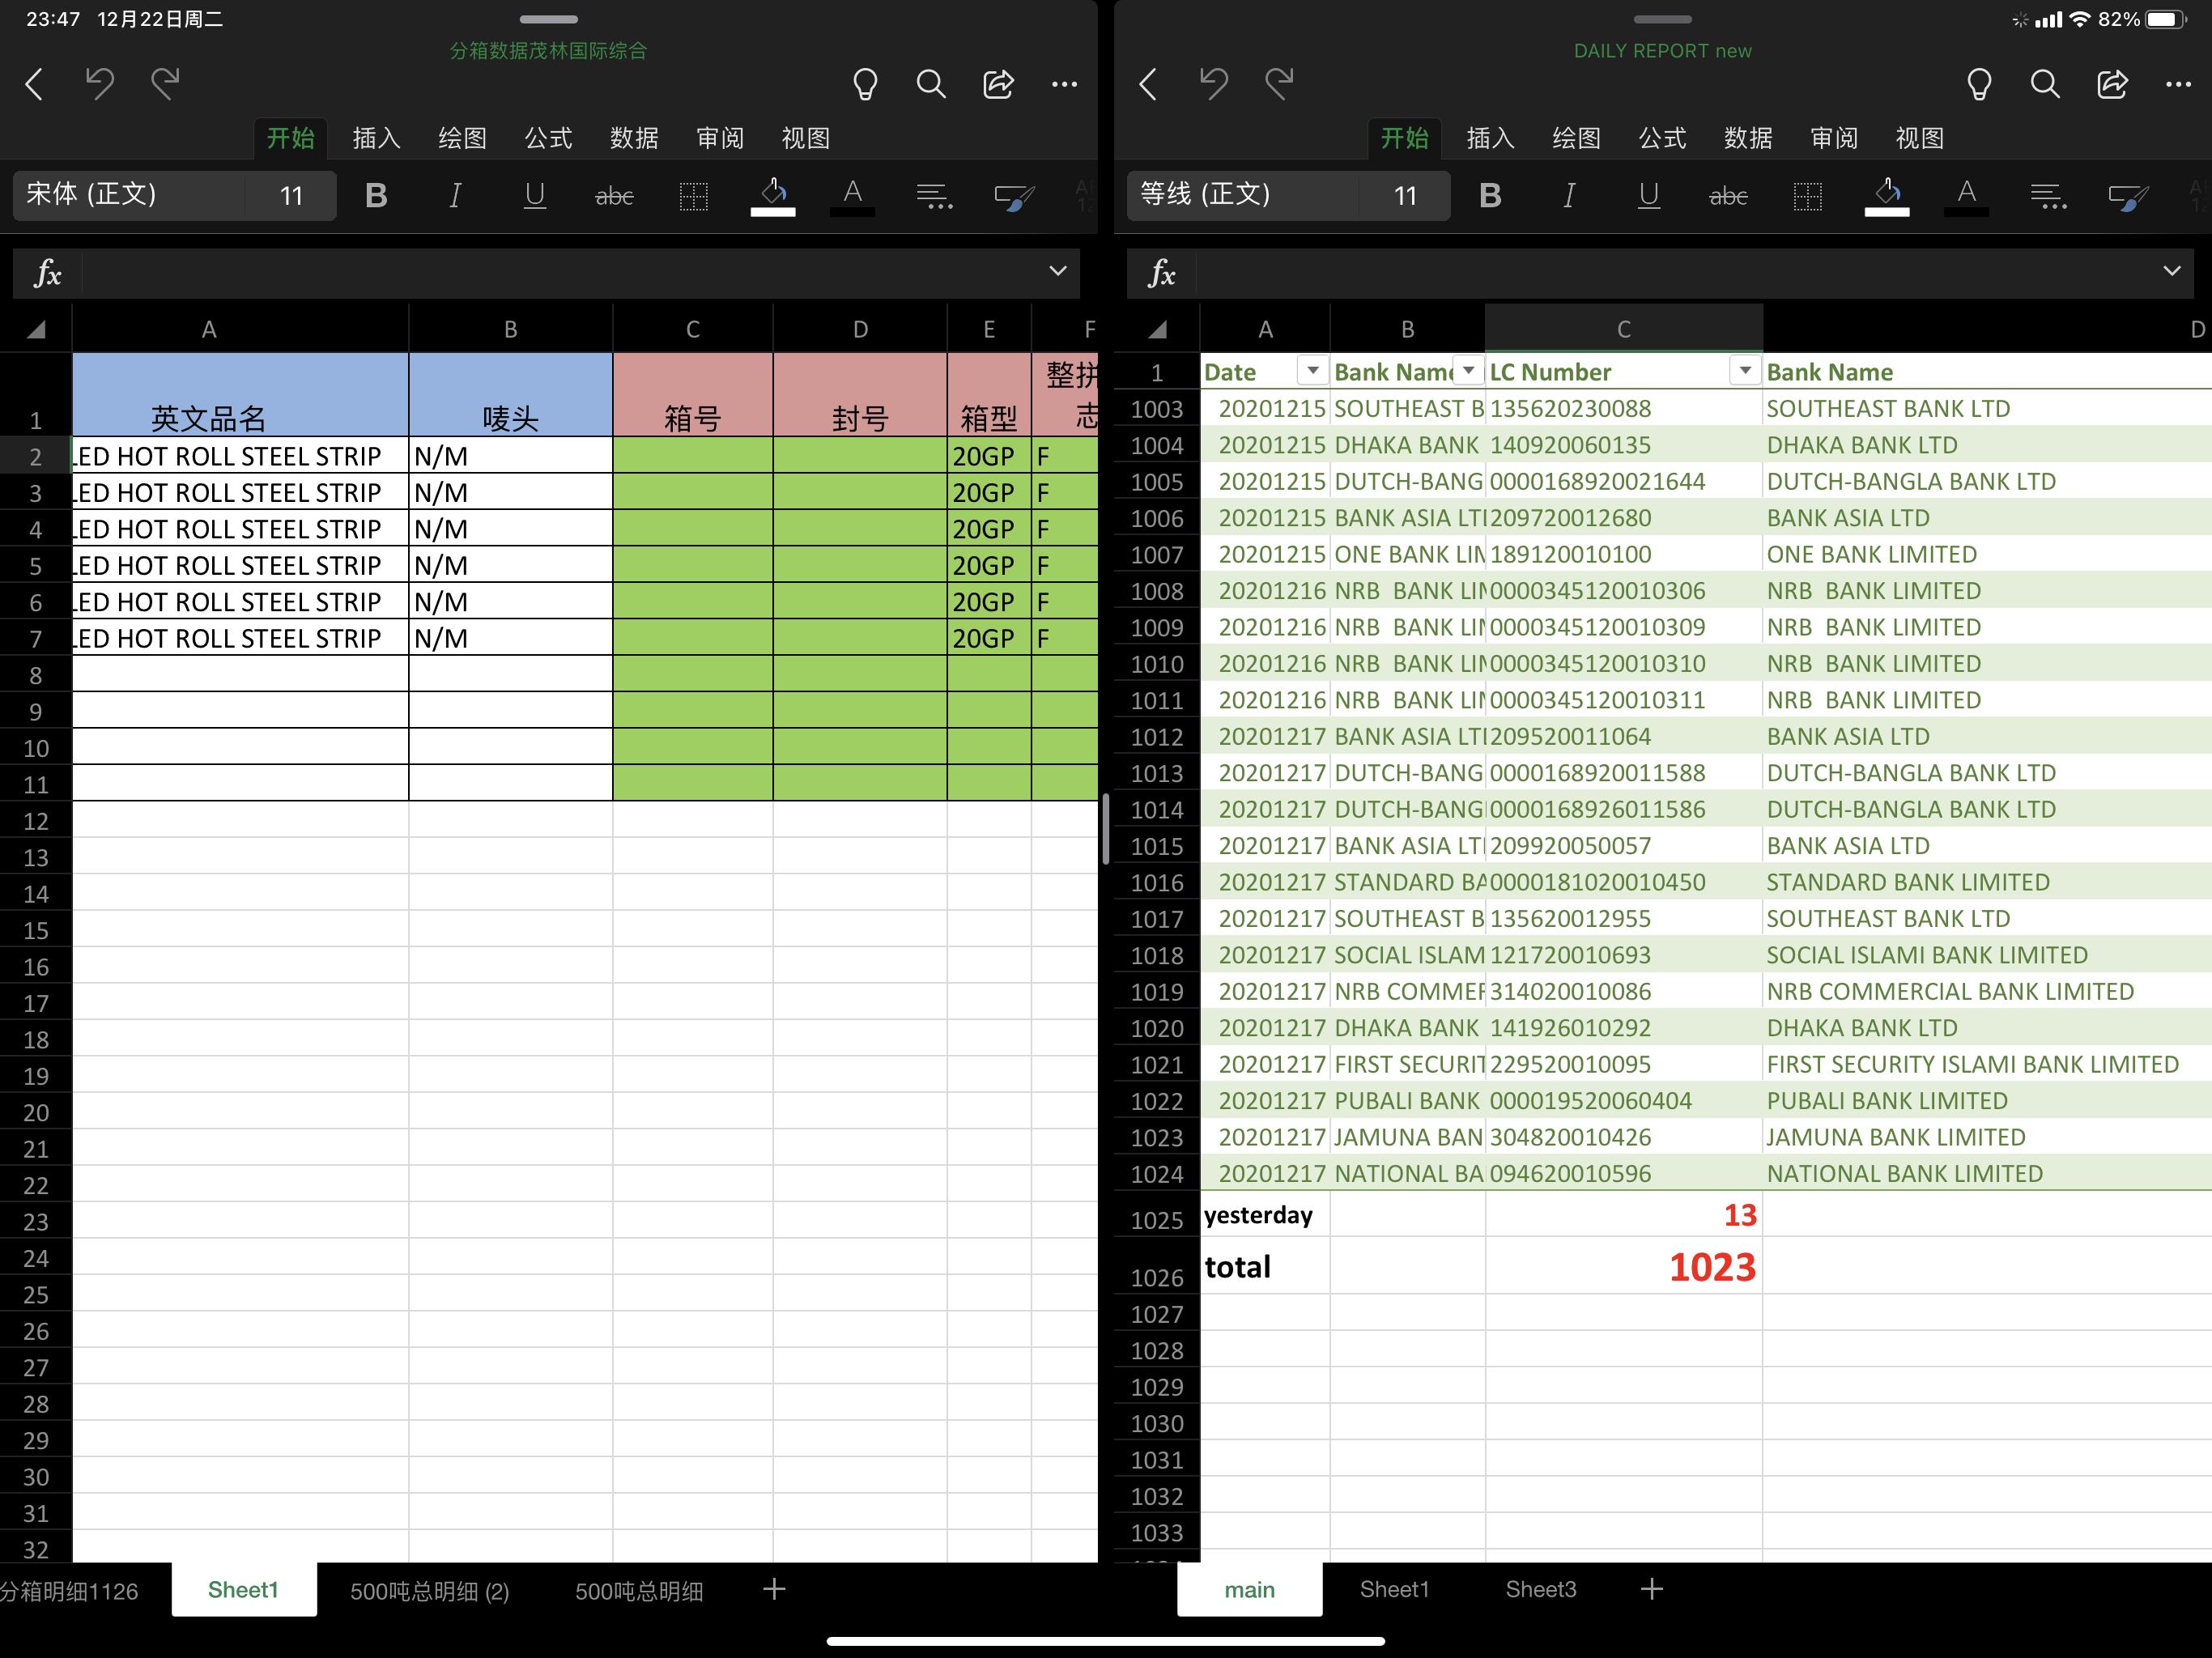2212x1658 pixels.
Task: Toggle Underline in the left workbook toolbar
Action: click(x=535, y=196)
